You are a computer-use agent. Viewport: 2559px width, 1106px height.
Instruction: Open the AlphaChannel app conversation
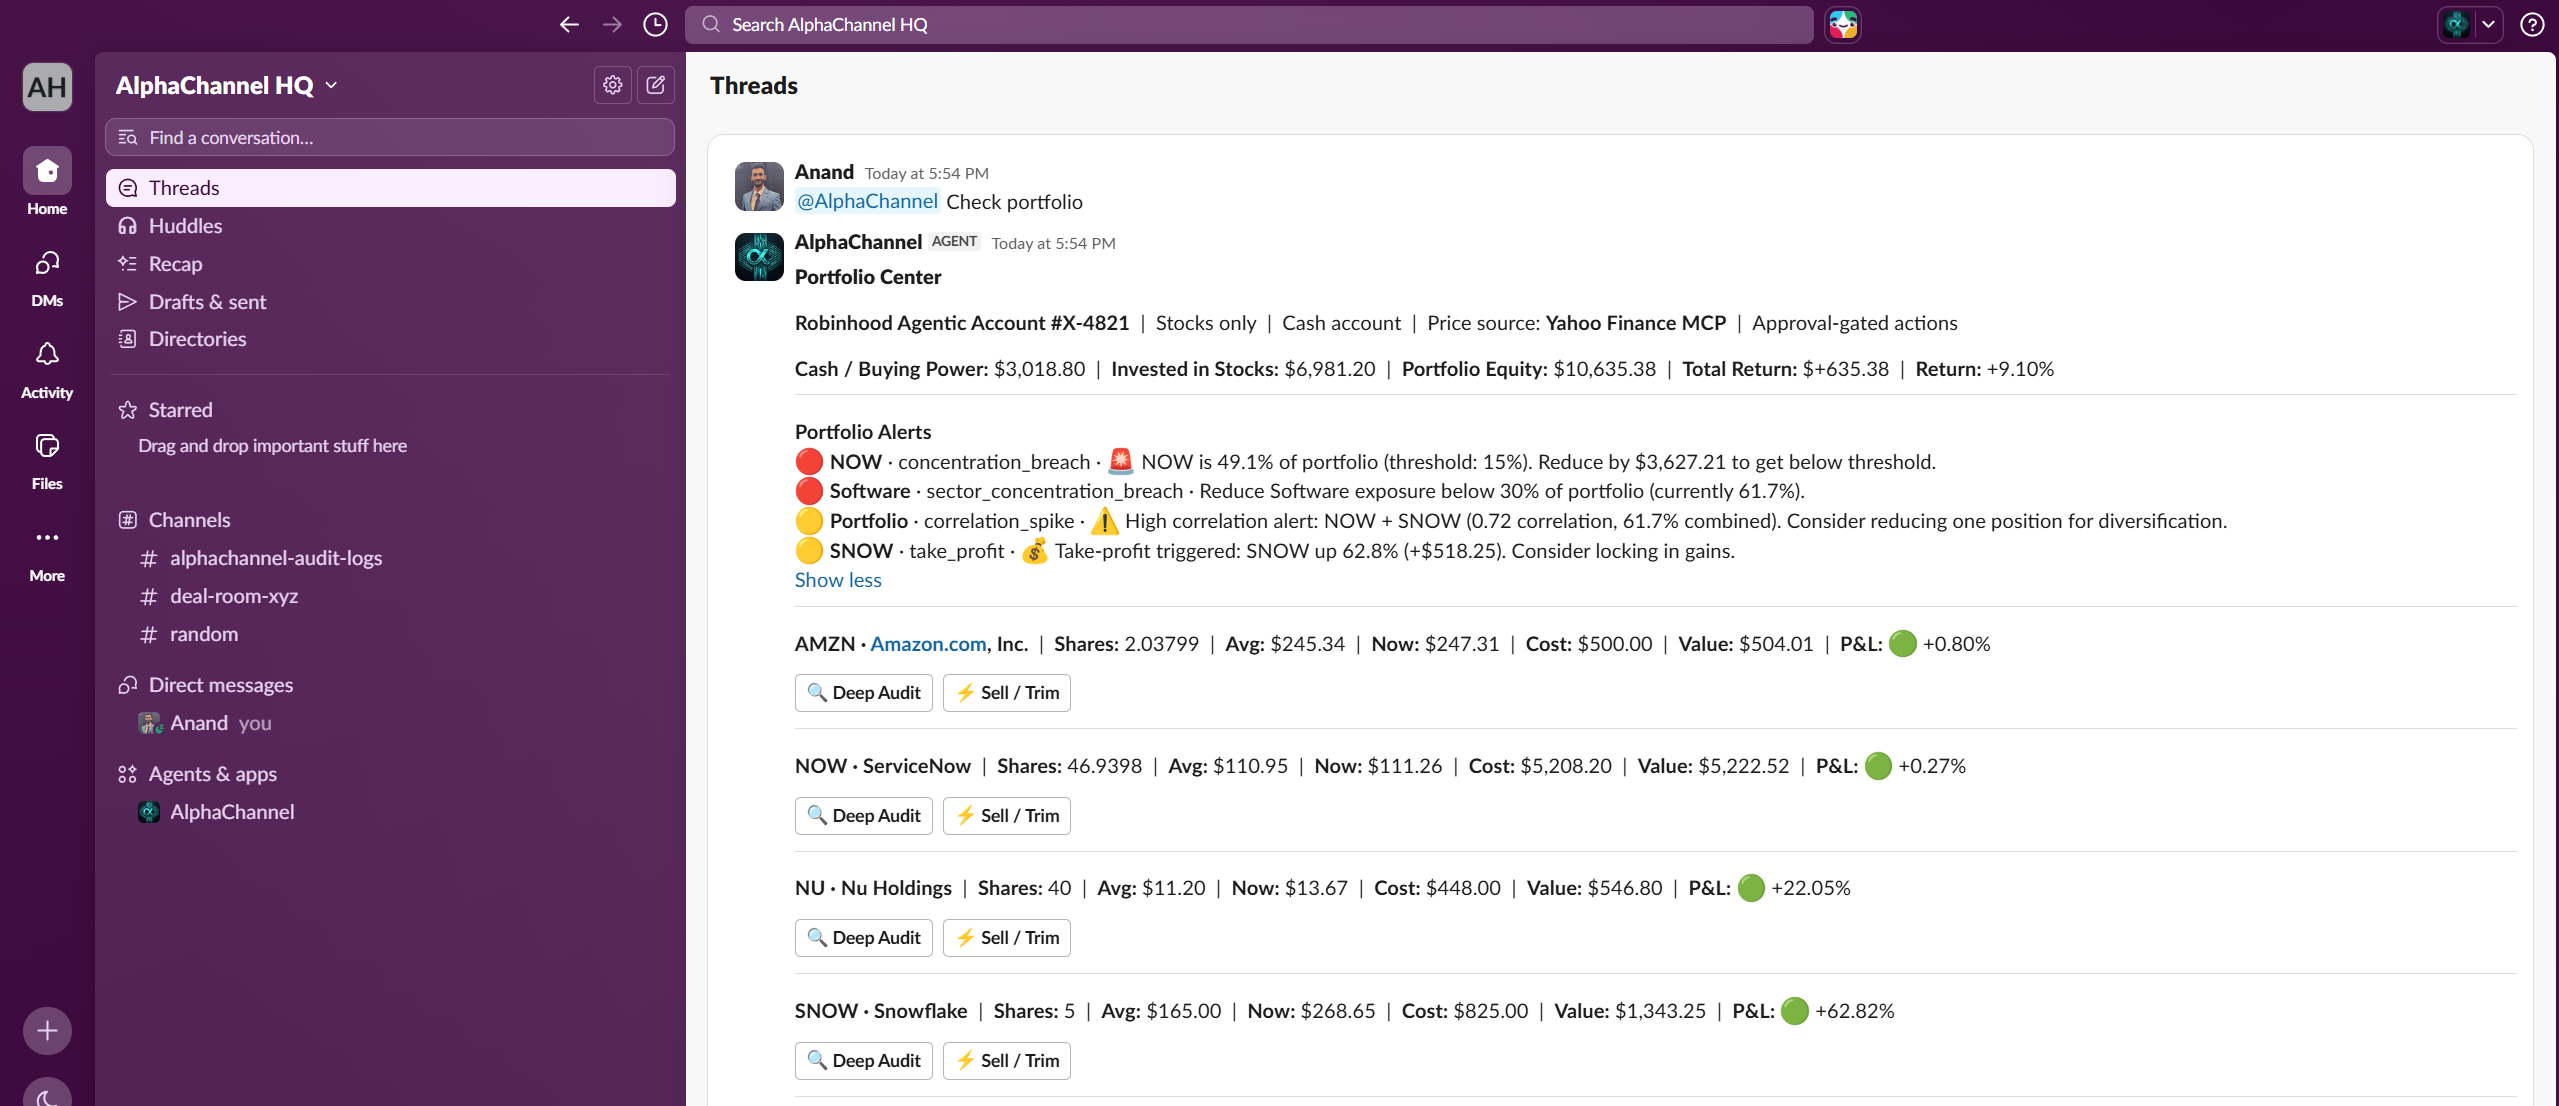(x=390, y=812)
